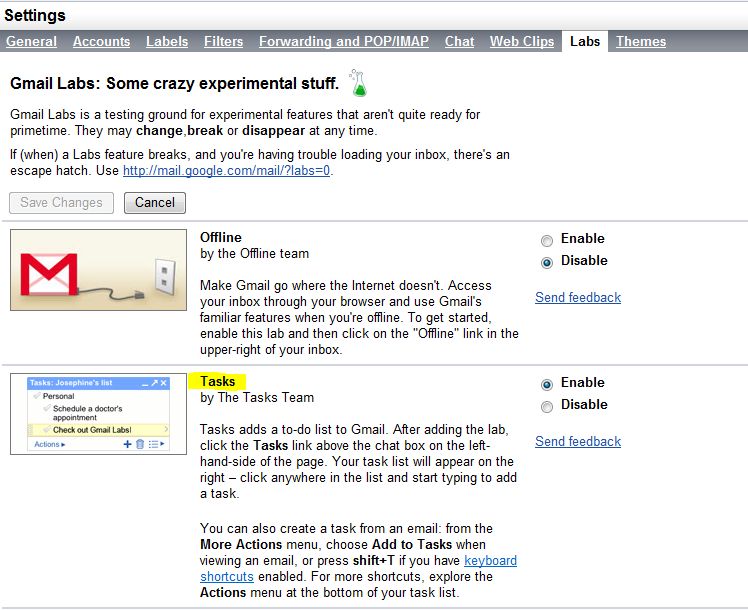748x610 pixels.
Task: Click the 'by the Offline team' text
Action: coord(255,254)
